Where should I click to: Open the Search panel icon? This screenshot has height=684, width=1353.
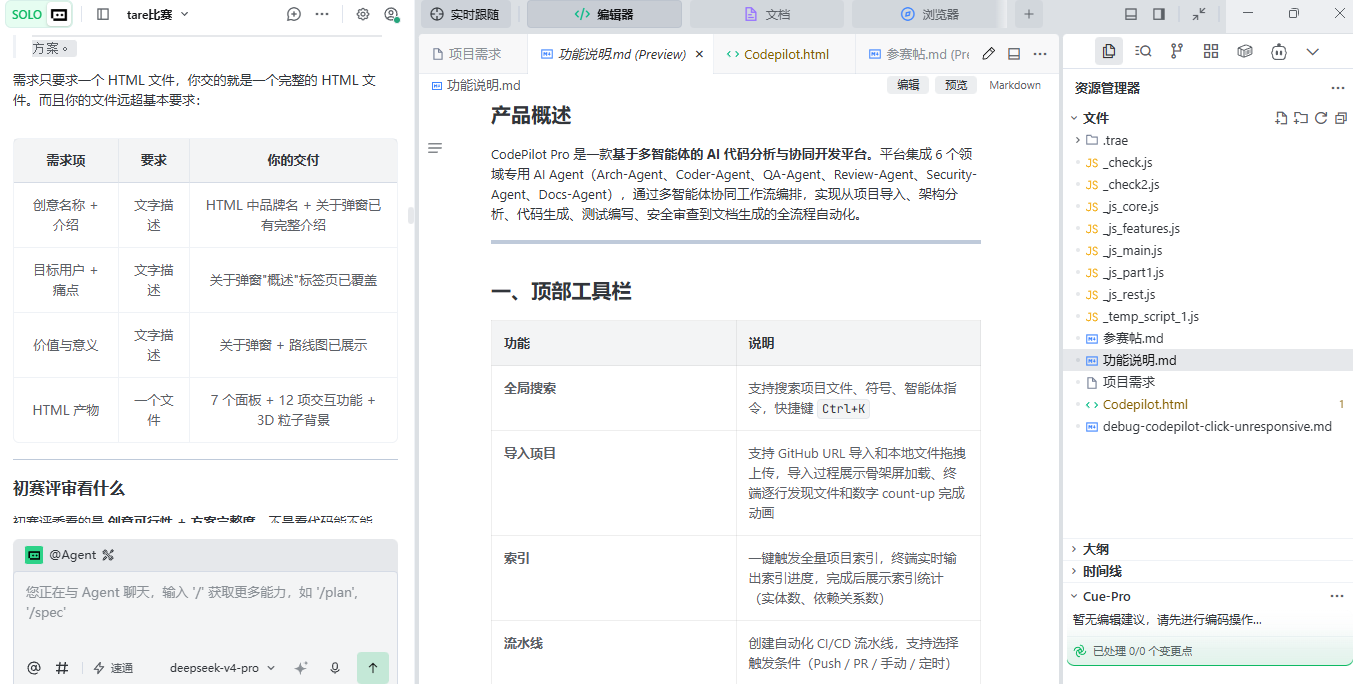pos(1143,51)
